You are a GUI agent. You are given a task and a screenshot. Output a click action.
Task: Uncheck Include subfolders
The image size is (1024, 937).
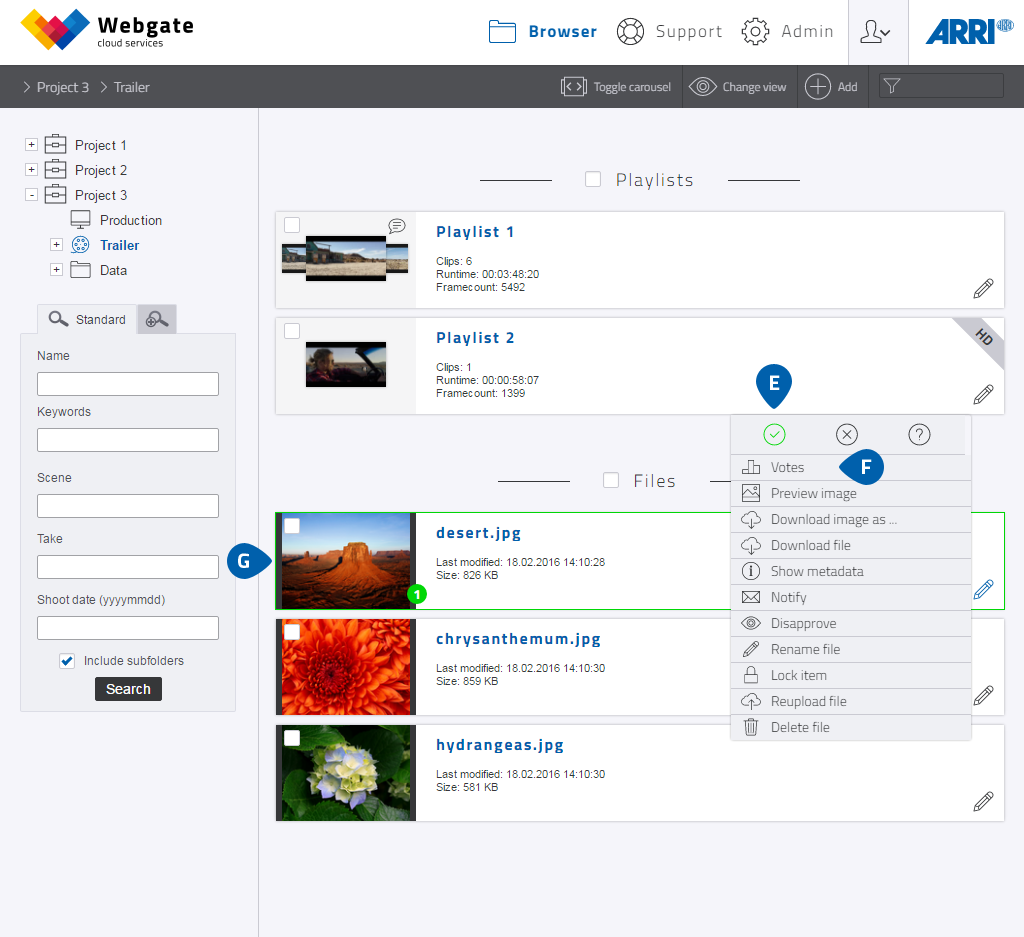67,661
